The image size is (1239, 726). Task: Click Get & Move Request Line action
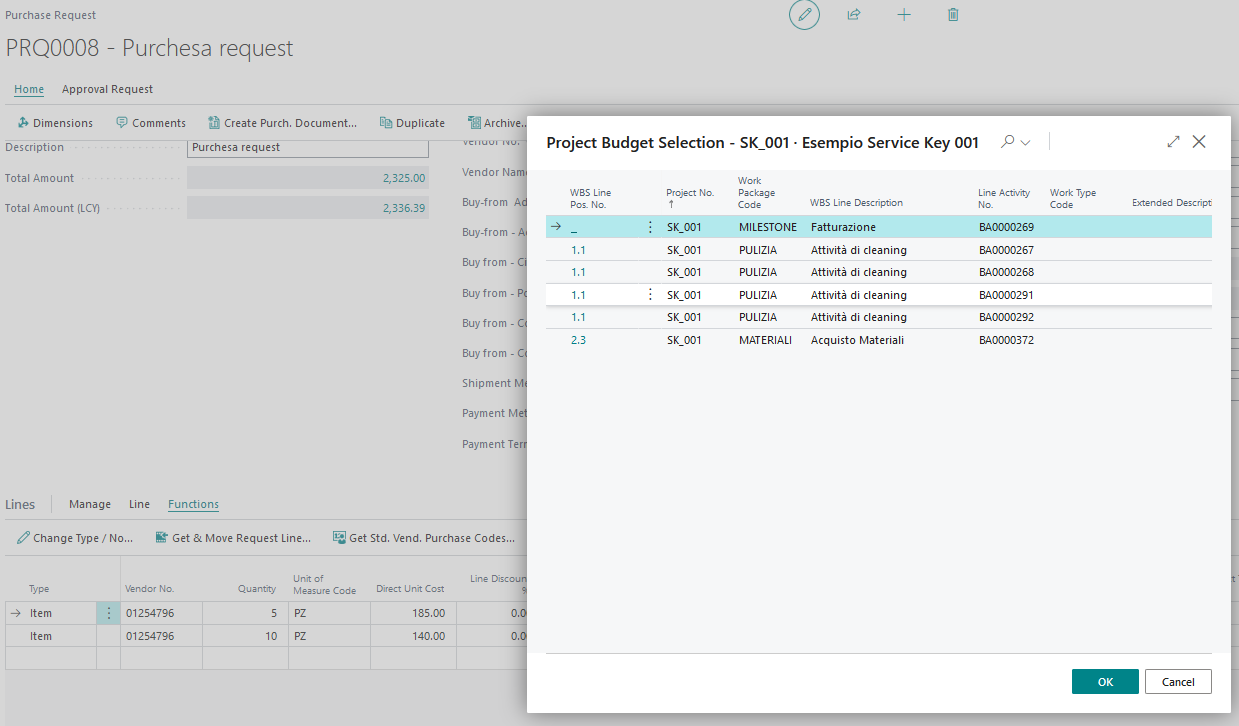[x=233, y=538]
